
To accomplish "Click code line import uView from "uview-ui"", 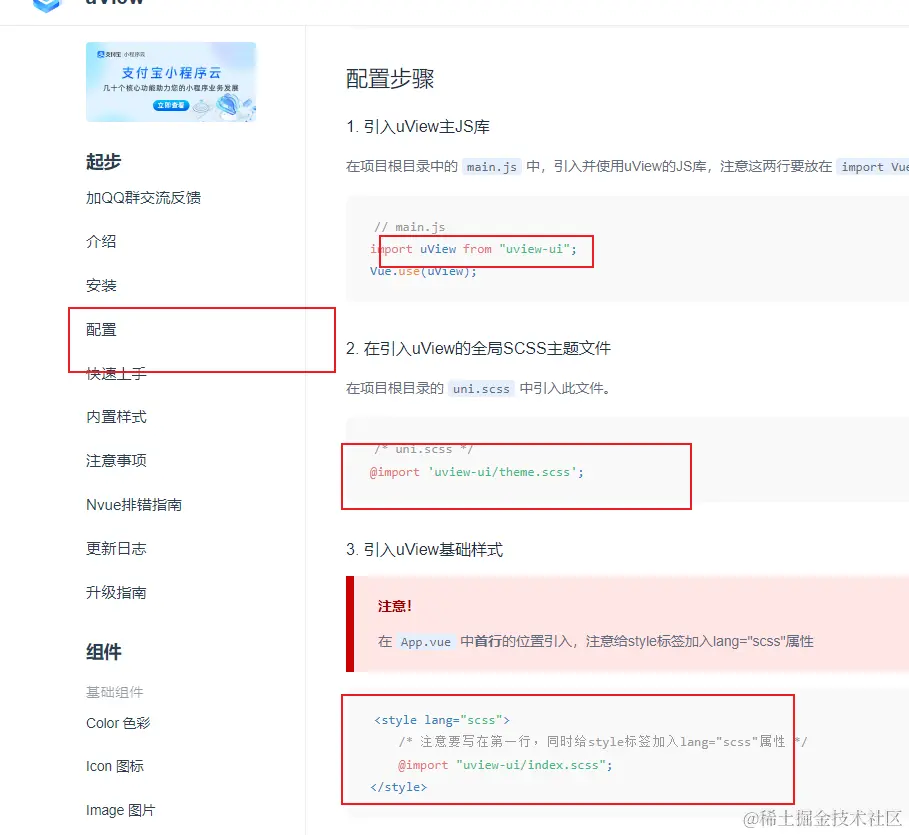I will click(x=474, y=249).
